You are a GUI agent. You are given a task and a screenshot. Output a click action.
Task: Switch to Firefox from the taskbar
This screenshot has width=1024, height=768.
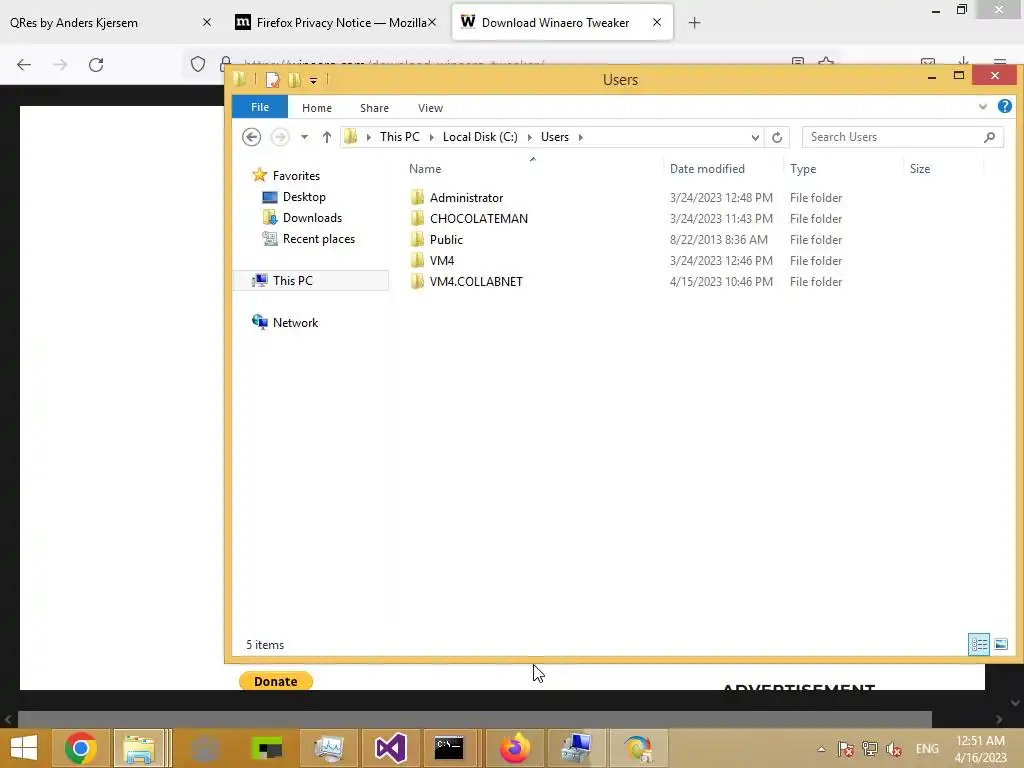tap(515, 748)
